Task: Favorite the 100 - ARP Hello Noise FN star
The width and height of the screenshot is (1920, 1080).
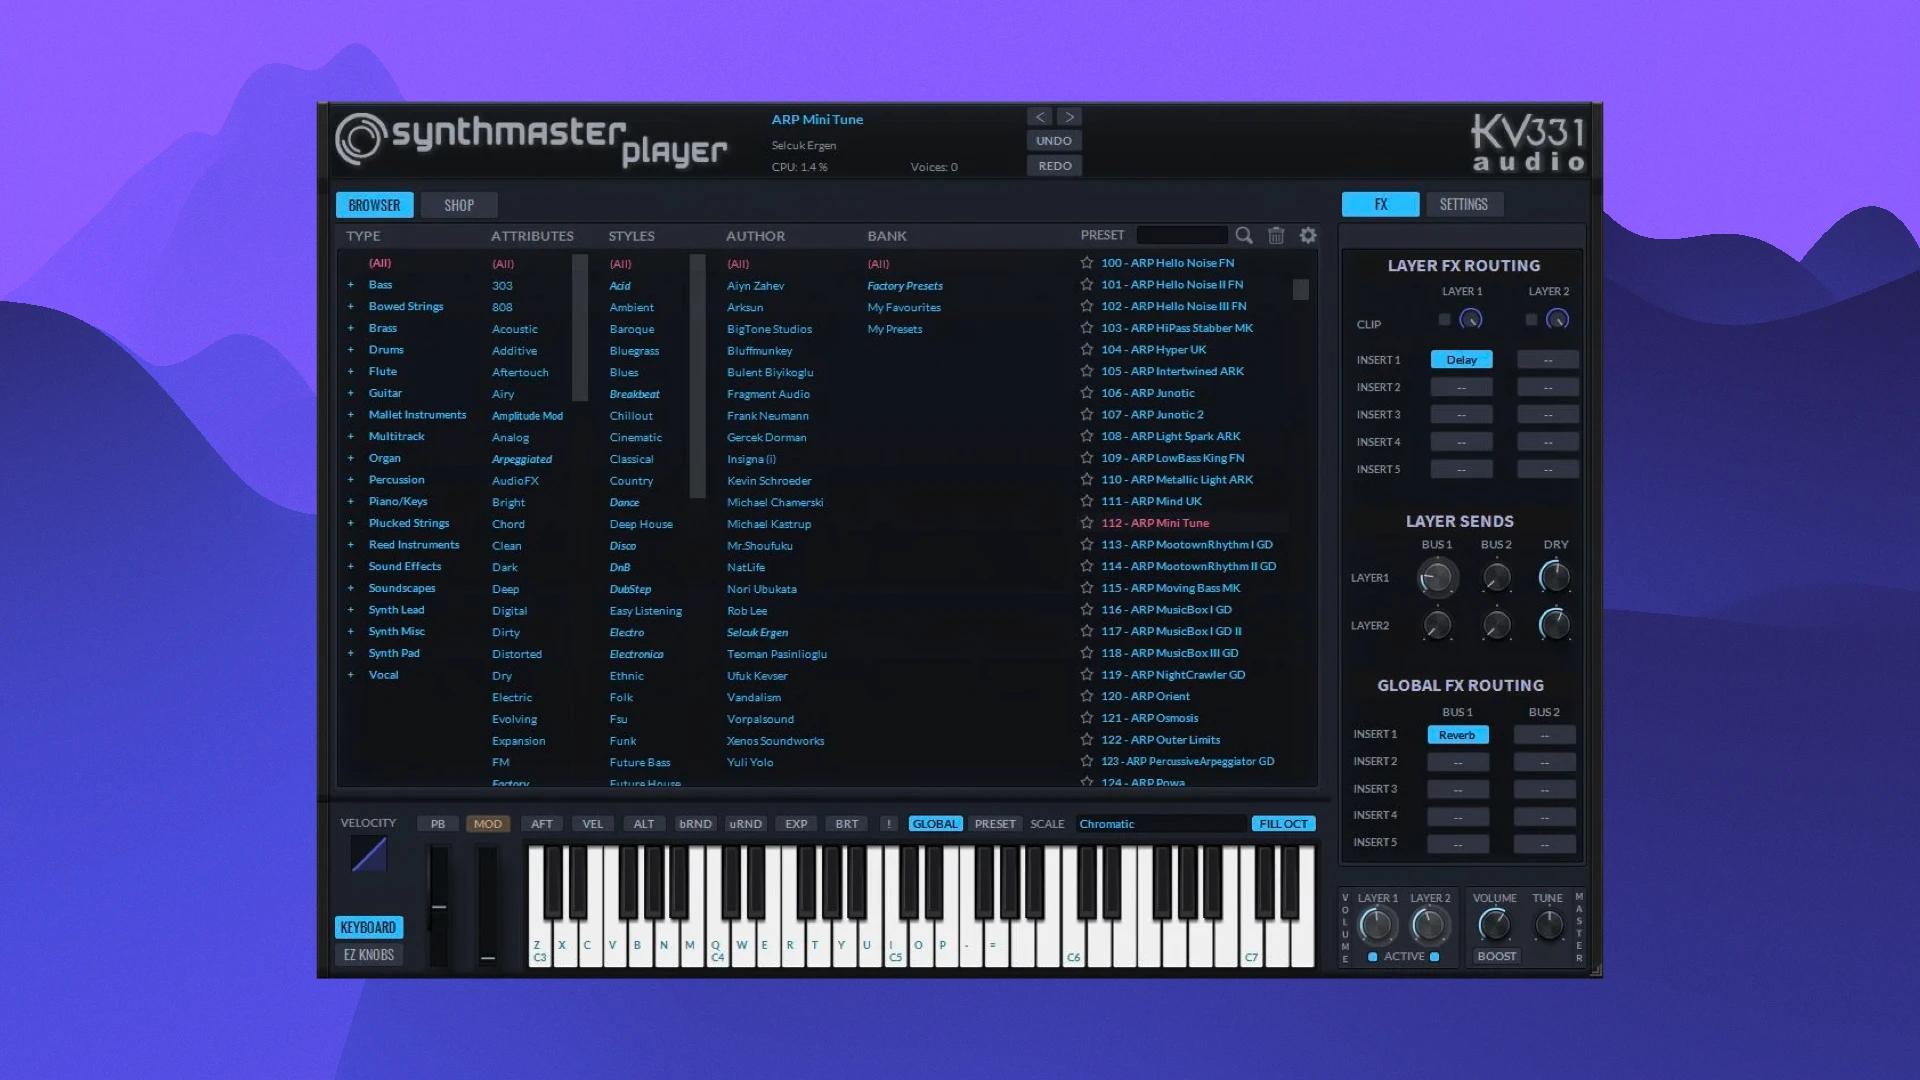Action: coord(1087,263)
